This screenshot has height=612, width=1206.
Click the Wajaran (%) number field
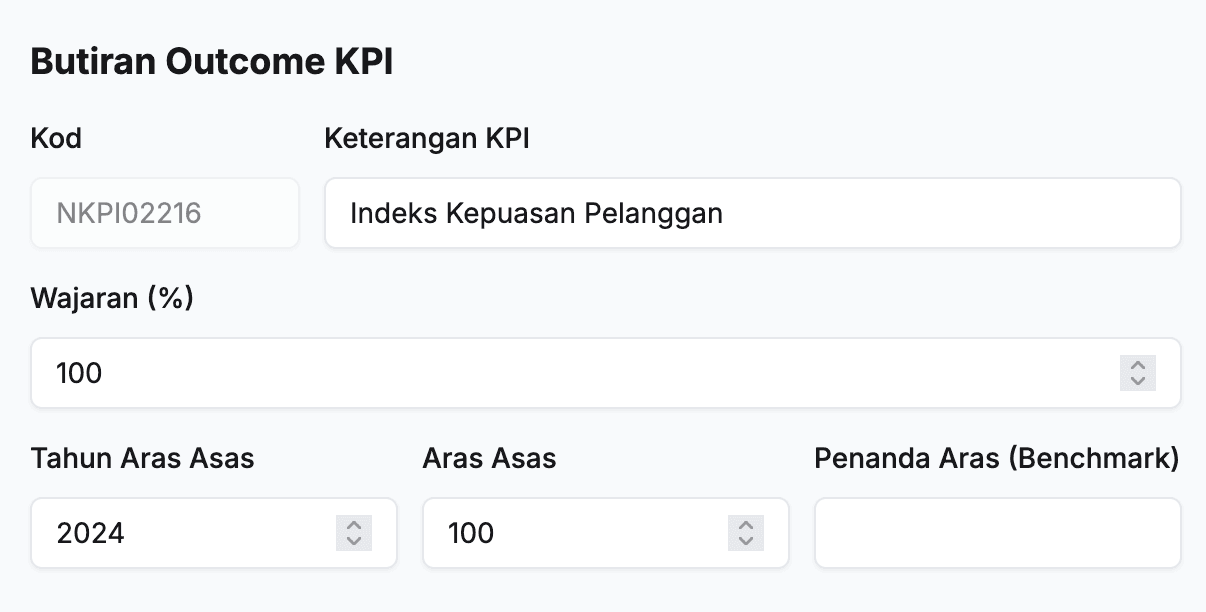click(570, 373)
